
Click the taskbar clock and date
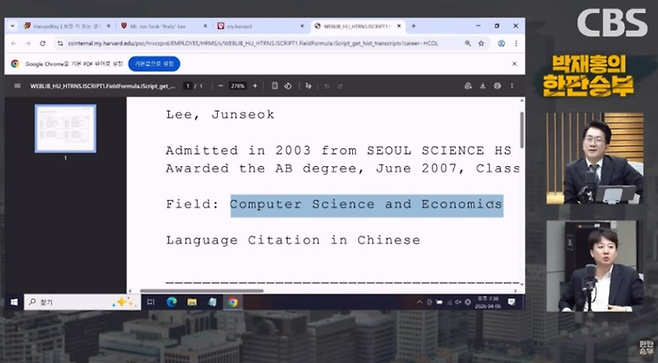[x=487, y=302]
